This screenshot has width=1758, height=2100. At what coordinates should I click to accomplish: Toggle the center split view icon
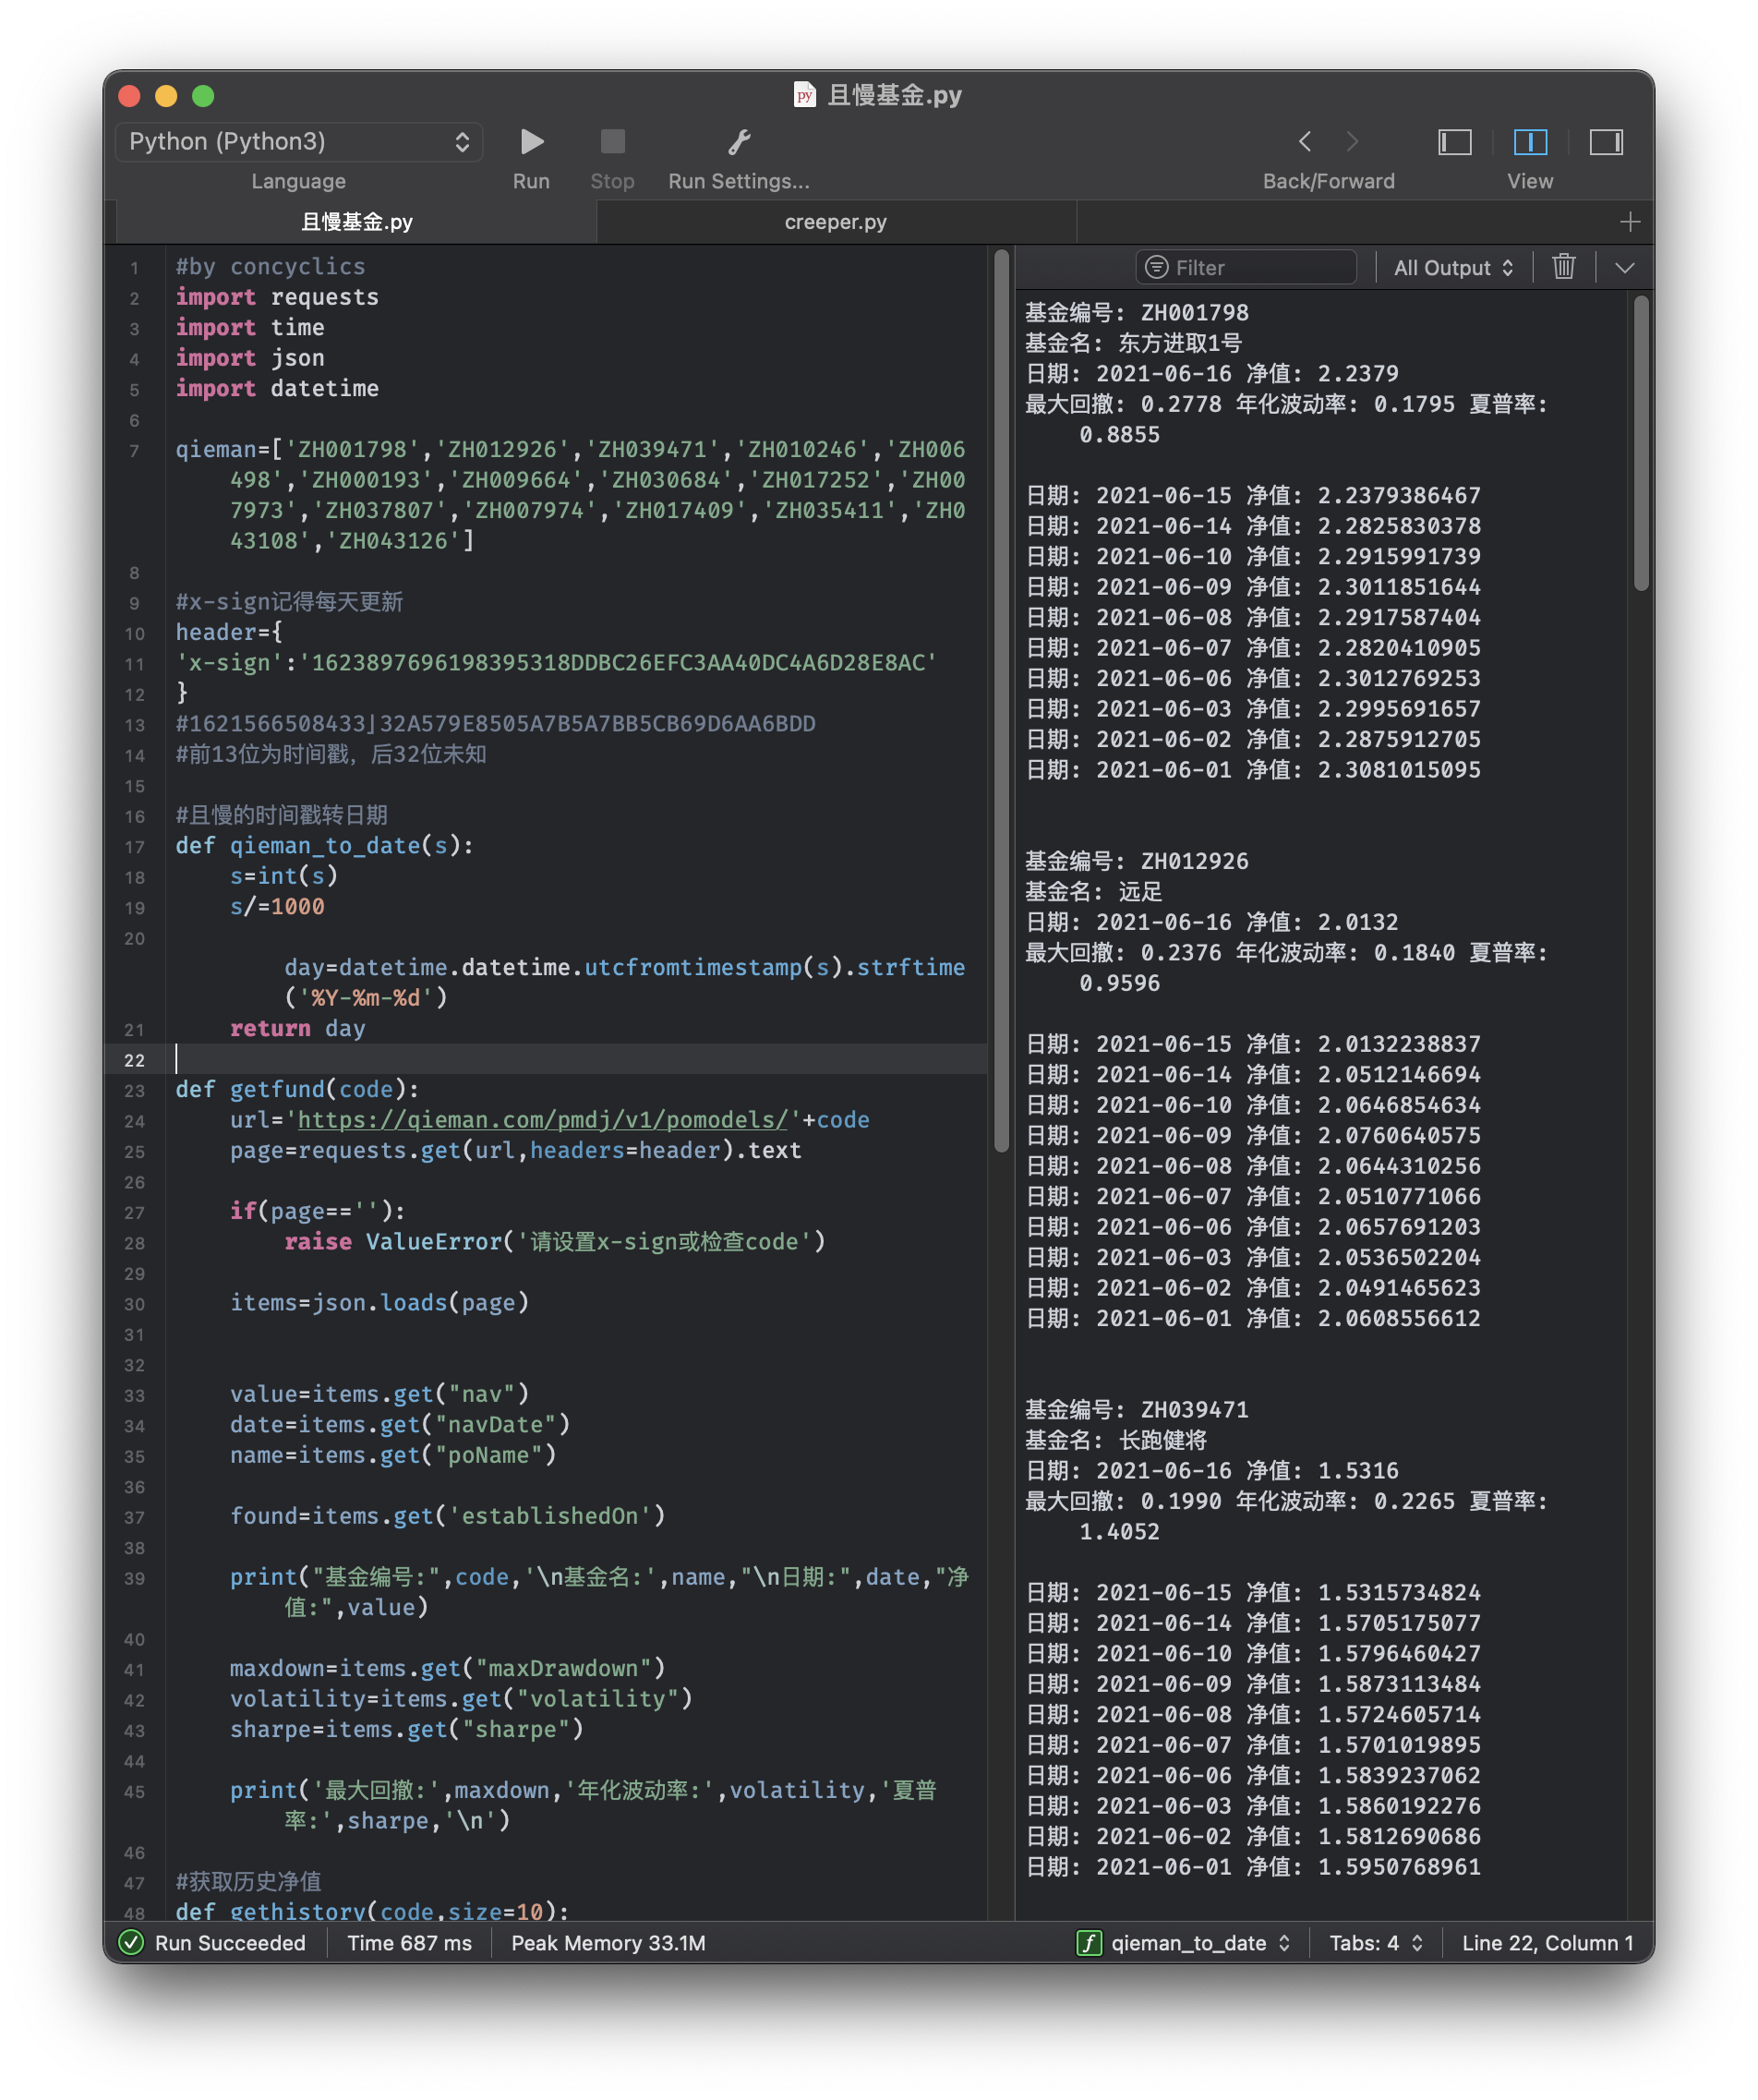(1530, 142)
